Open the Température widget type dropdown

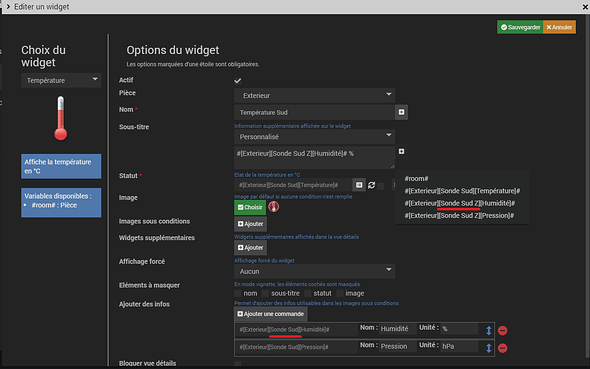[61, 80]
